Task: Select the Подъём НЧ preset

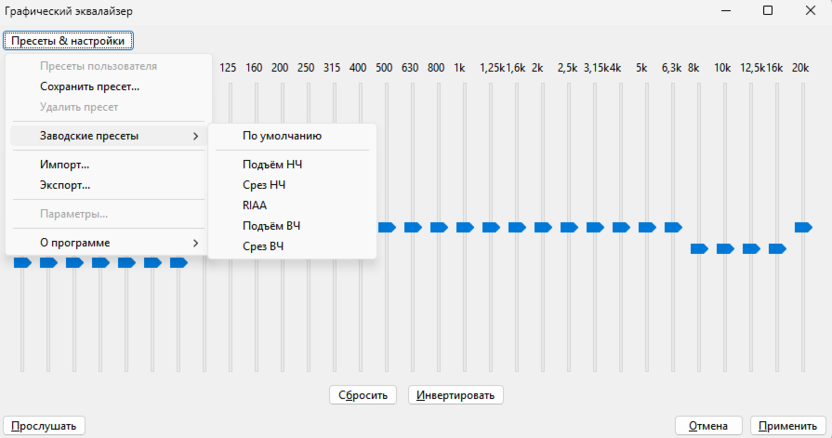Action: tap(271, 165)
